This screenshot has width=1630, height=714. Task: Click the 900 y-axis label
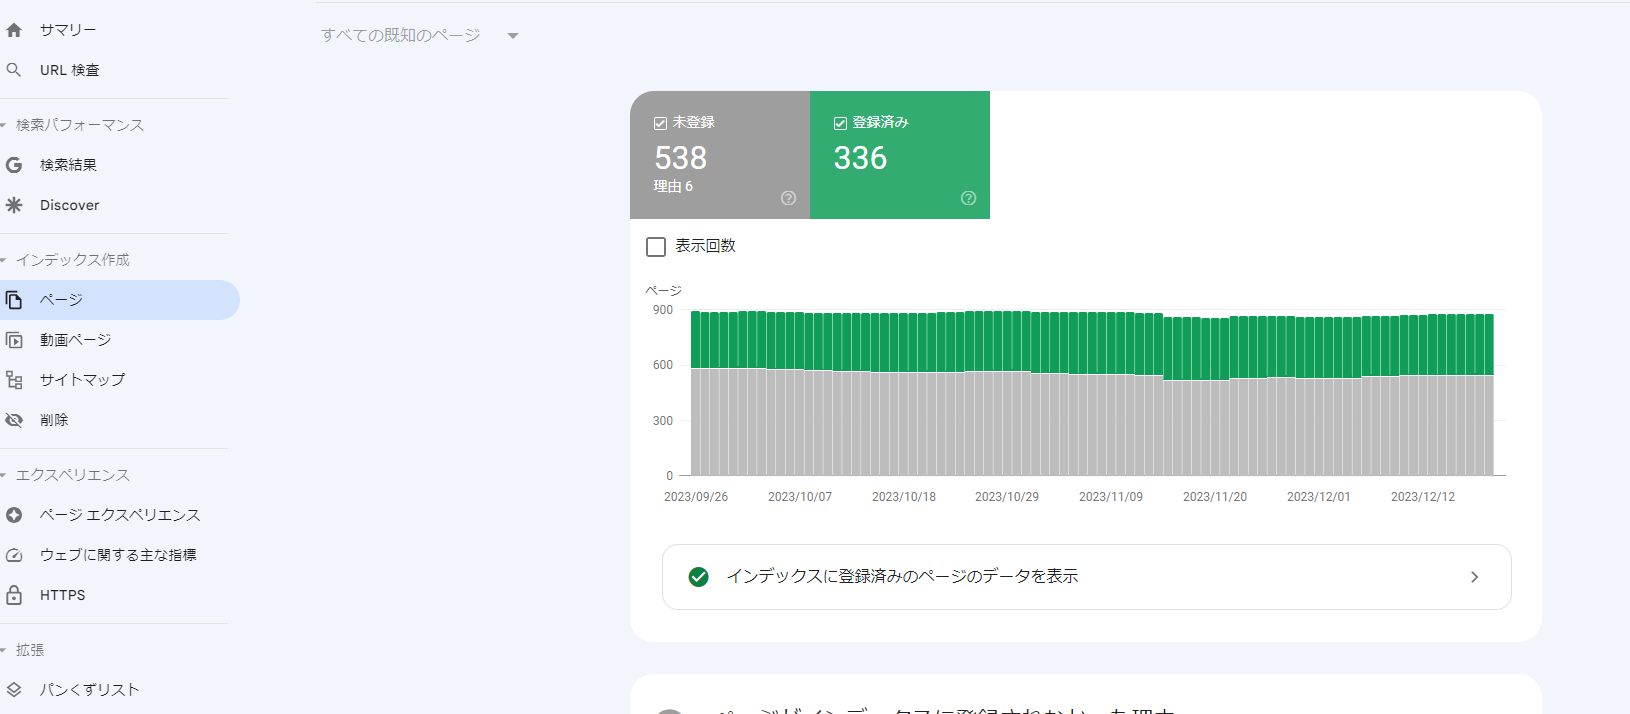pos(663,310)
